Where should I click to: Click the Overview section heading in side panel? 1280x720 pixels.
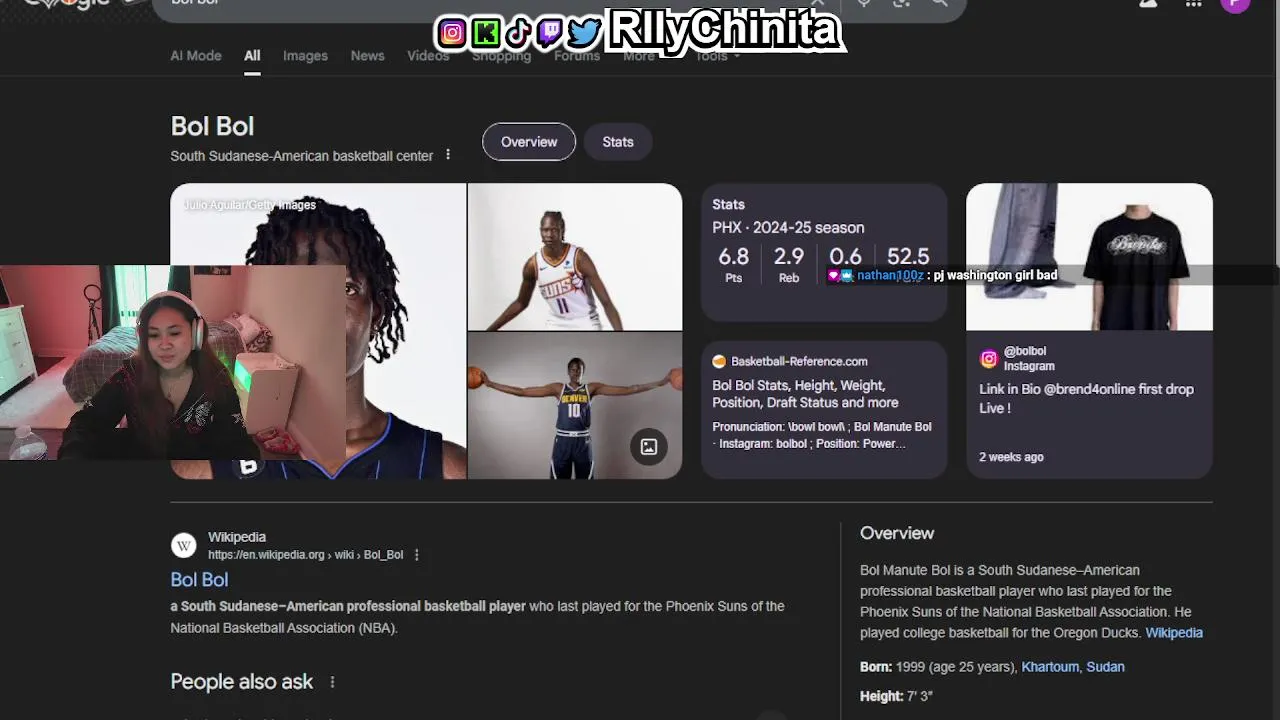click(897, 534)
